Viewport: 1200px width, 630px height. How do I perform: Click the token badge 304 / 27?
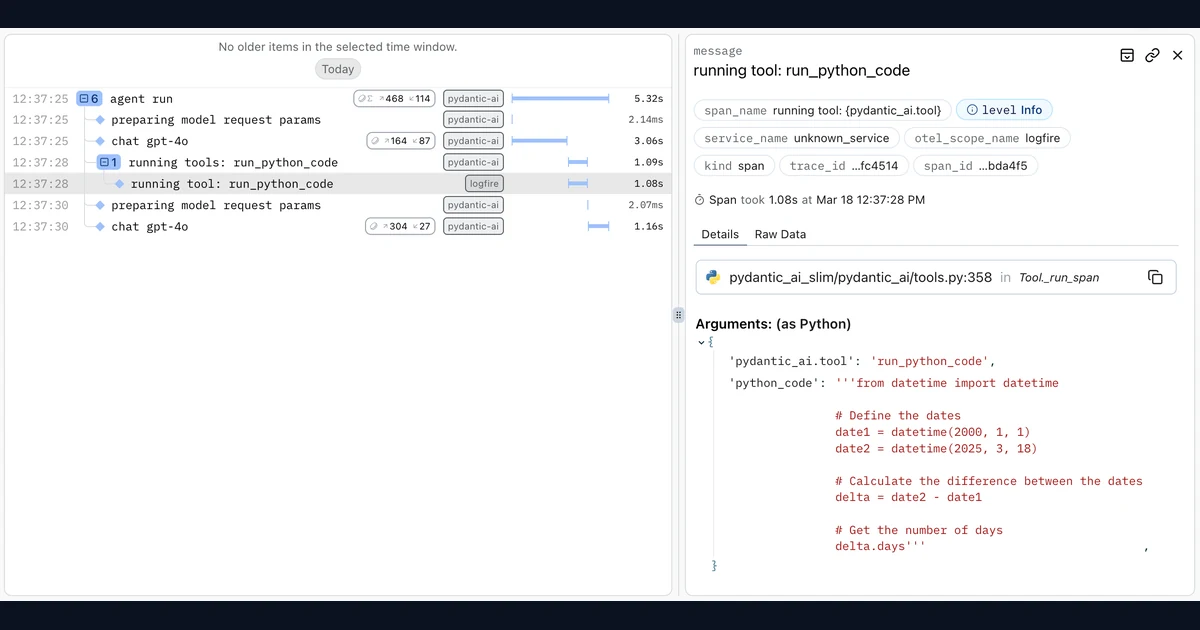(401, 226)
